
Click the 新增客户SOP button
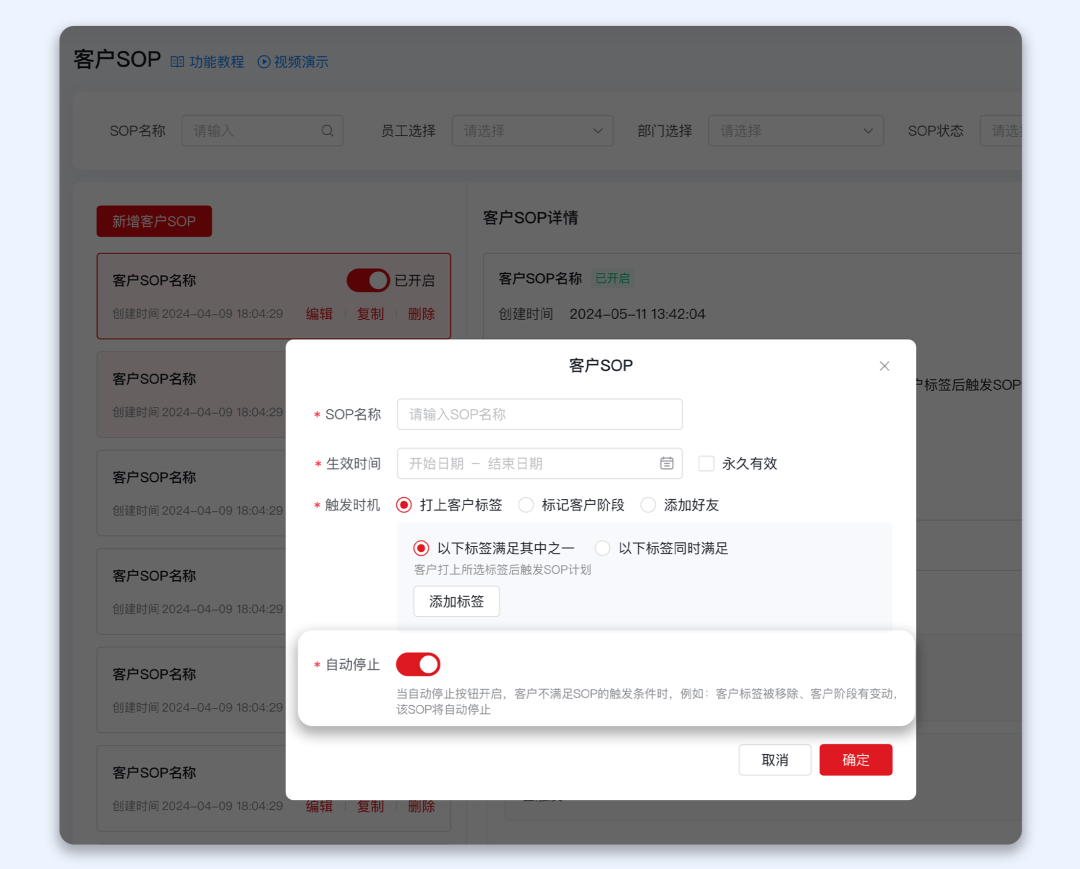(154, 221)
